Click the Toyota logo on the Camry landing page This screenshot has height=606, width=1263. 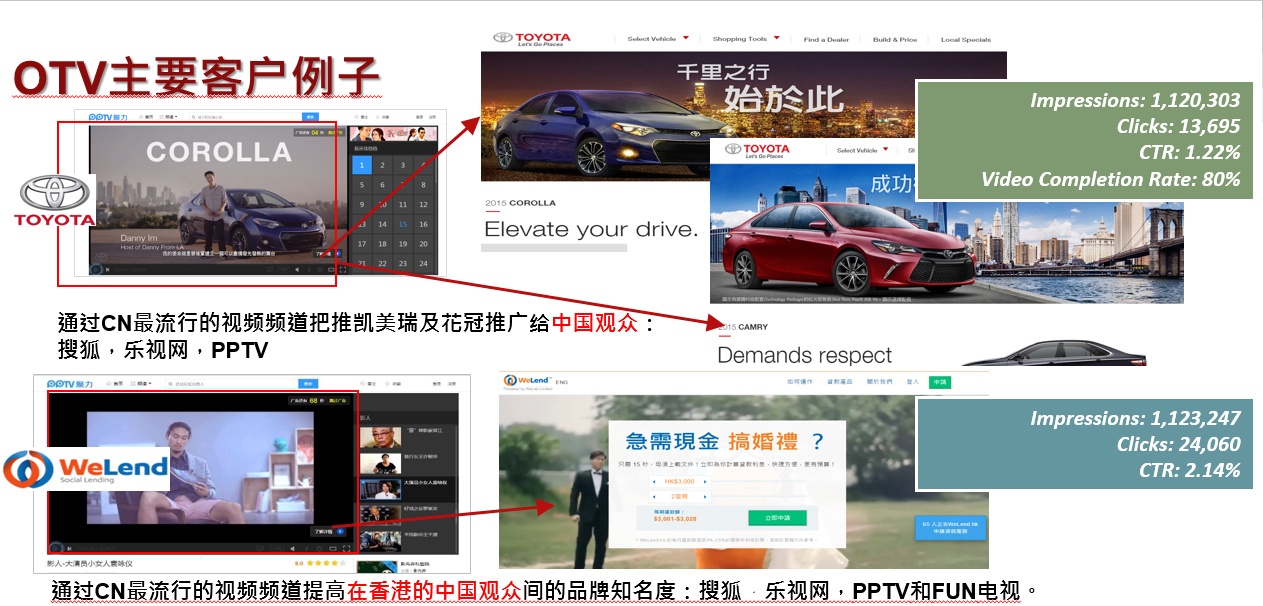pos(757,150)
